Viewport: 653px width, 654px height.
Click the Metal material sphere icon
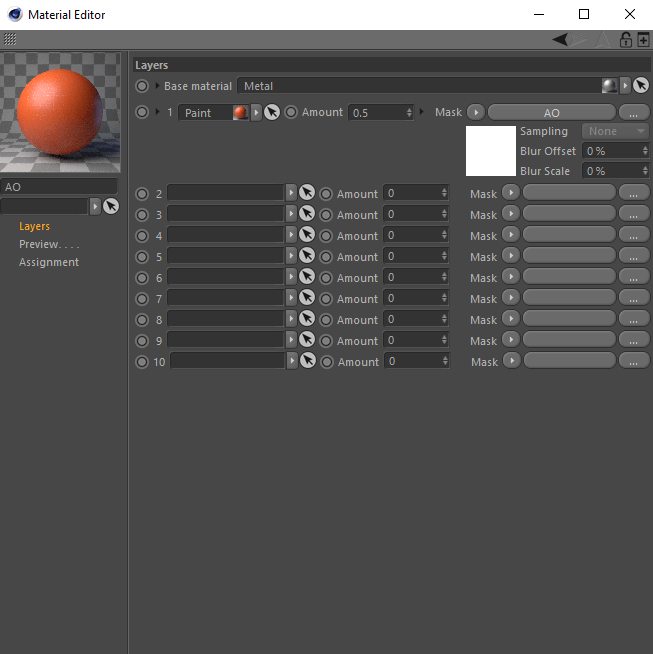610,86
